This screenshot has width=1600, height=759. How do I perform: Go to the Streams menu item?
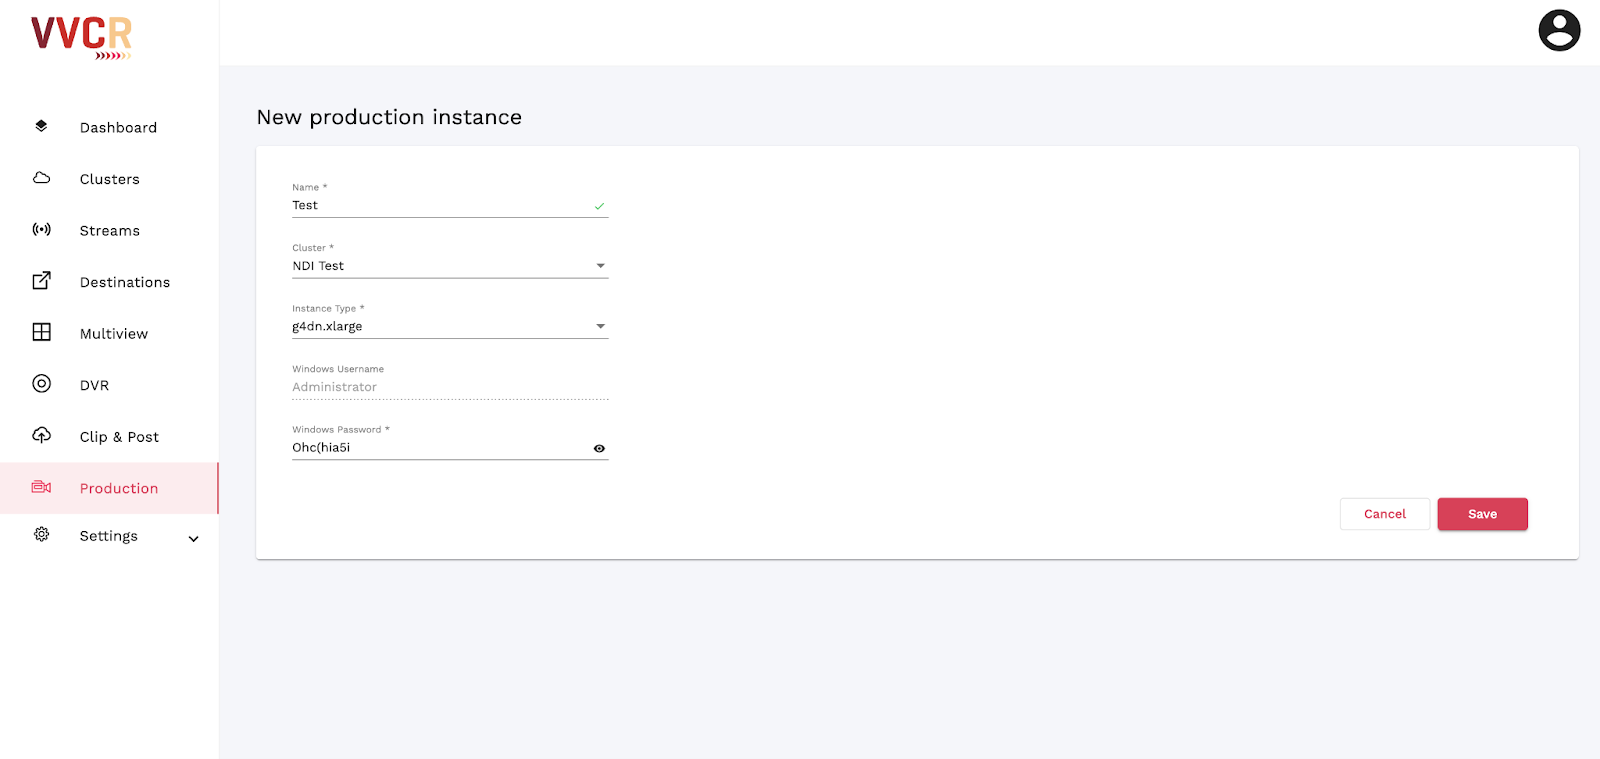point(109,230)
